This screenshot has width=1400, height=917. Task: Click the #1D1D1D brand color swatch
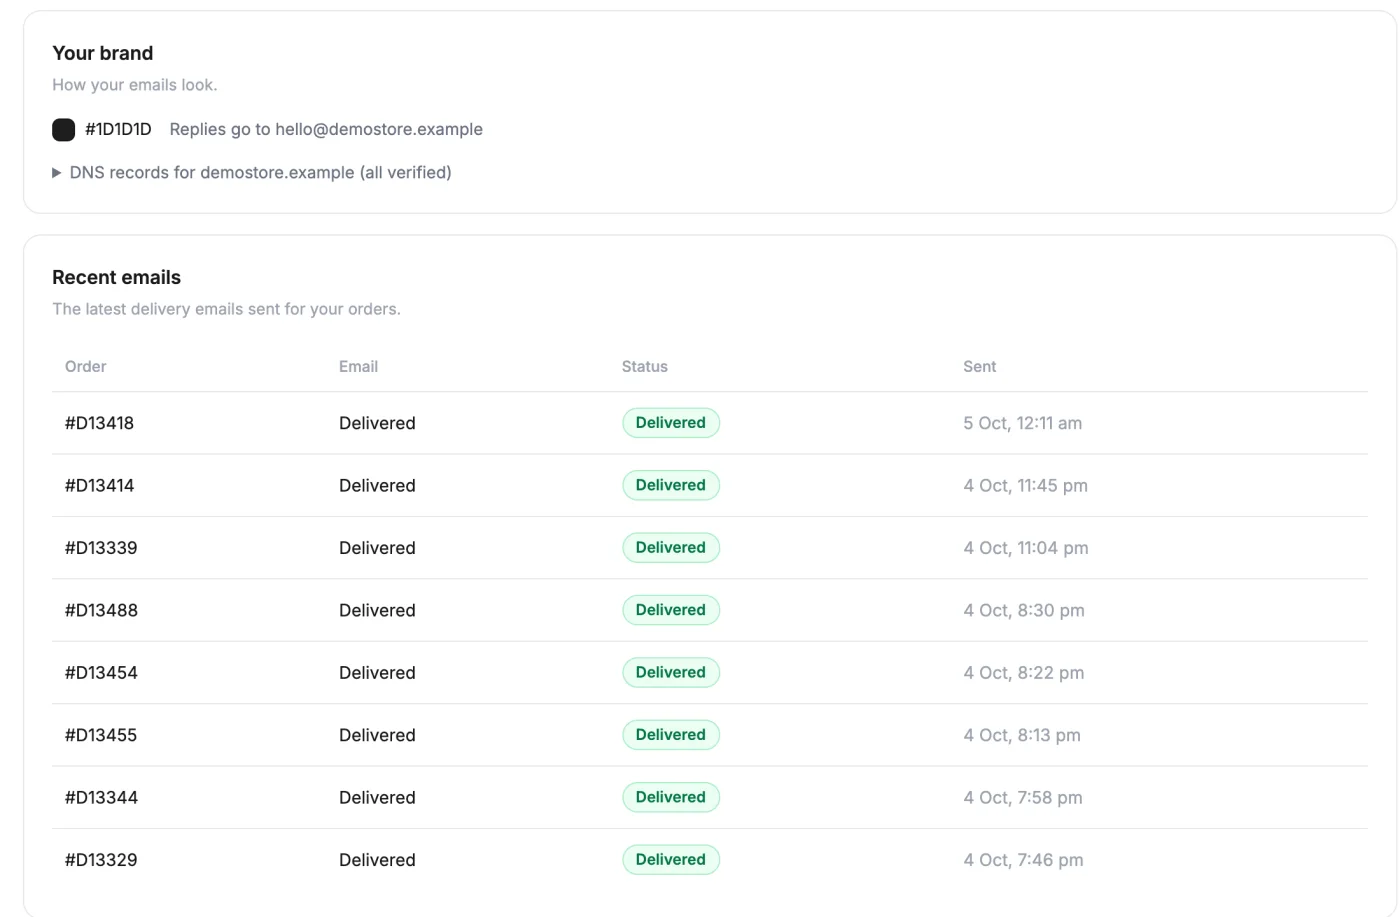(63, 129)
